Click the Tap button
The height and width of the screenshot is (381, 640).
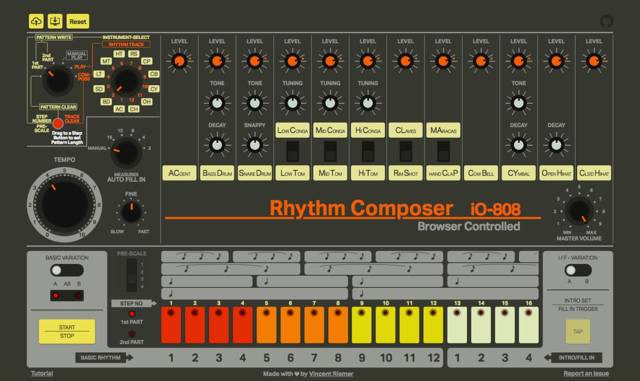(578, 331)
